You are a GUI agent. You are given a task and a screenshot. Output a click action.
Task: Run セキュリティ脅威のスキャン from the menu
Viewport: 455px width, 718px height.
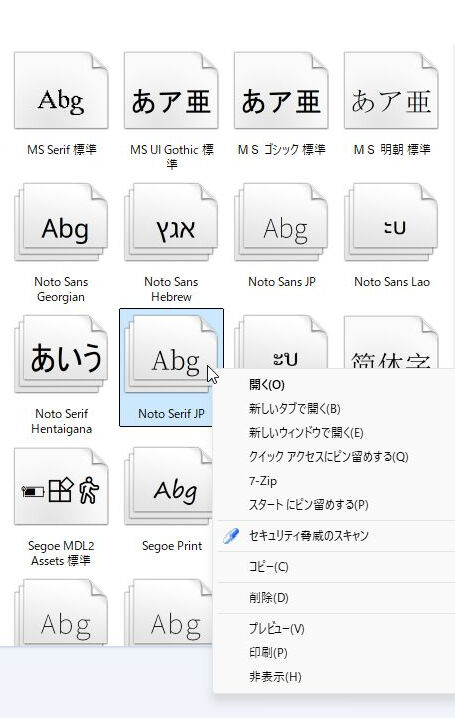(x=309, y=535)
